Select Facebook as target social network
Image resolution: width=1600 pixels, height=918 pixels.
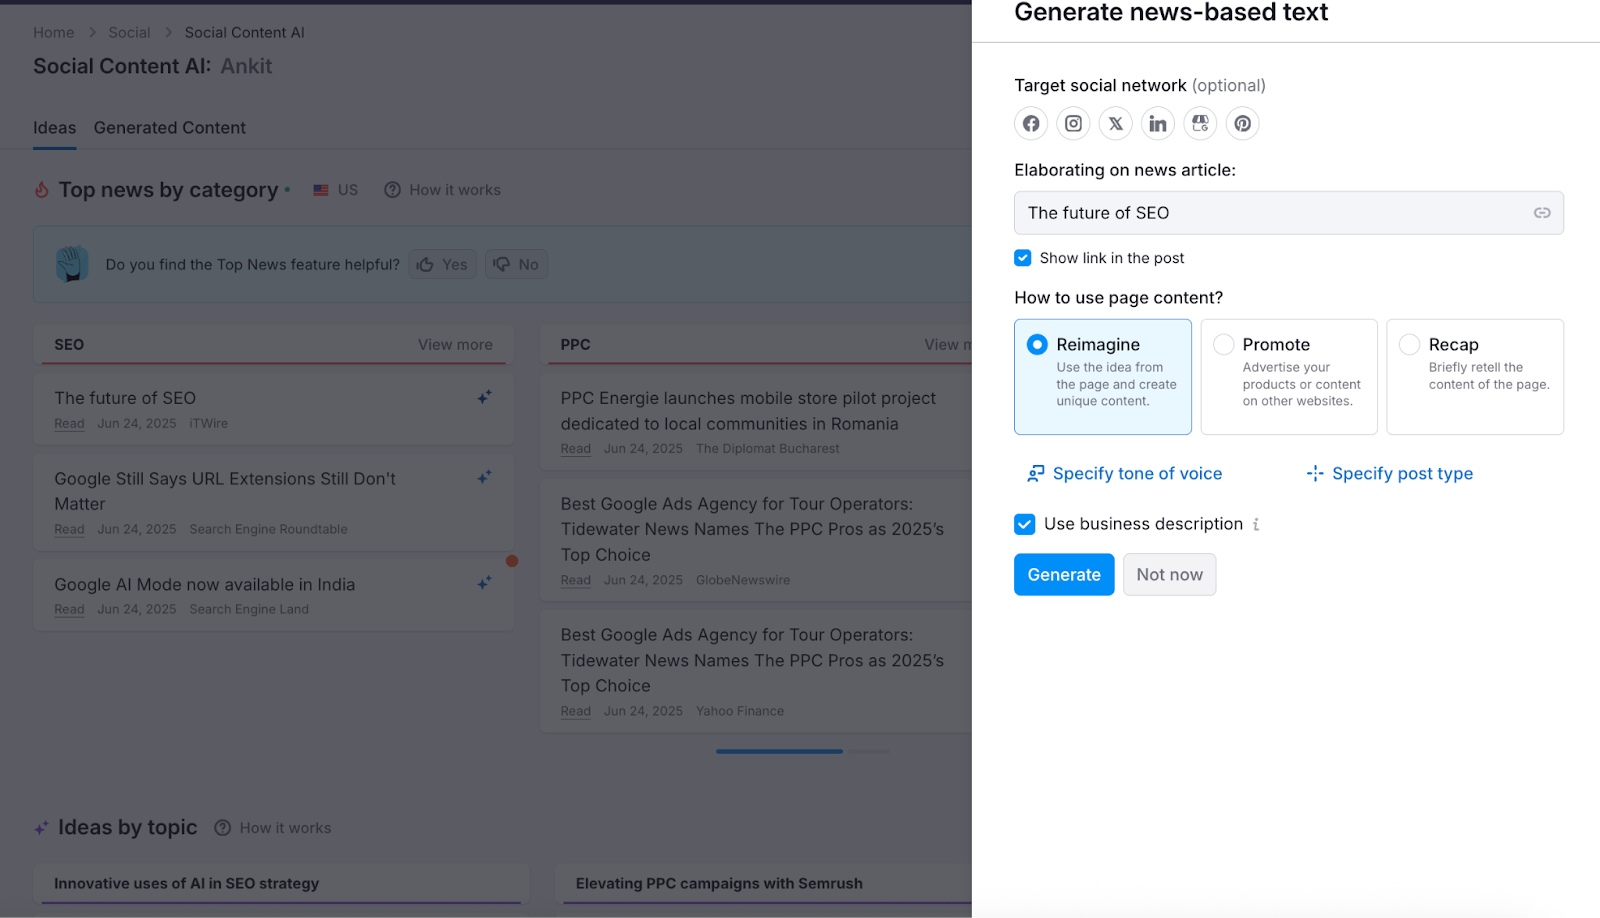(1031, 124)
